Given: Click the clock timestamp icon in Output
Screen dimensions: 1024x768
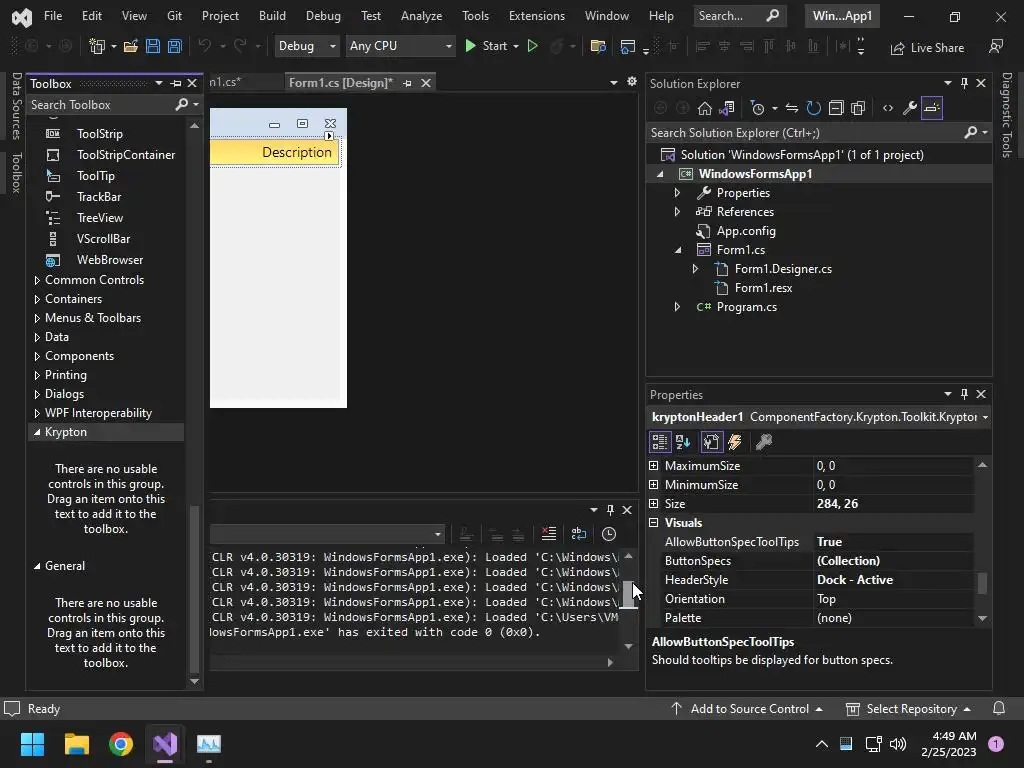Looking at the screenshot, I should [x=609, y=534].
